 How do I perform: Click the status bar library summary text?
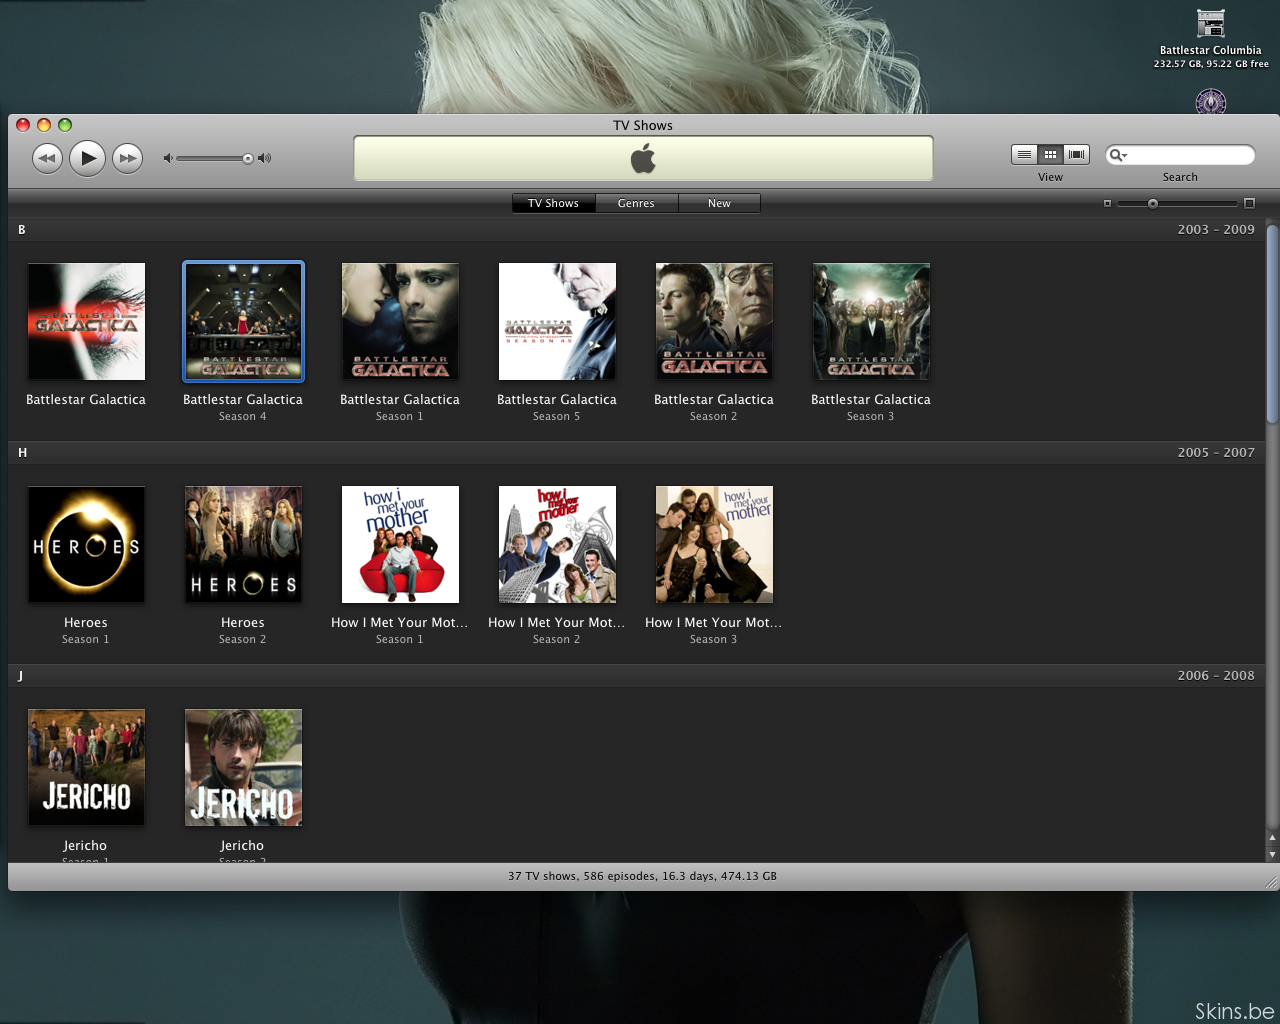[642, 876]
